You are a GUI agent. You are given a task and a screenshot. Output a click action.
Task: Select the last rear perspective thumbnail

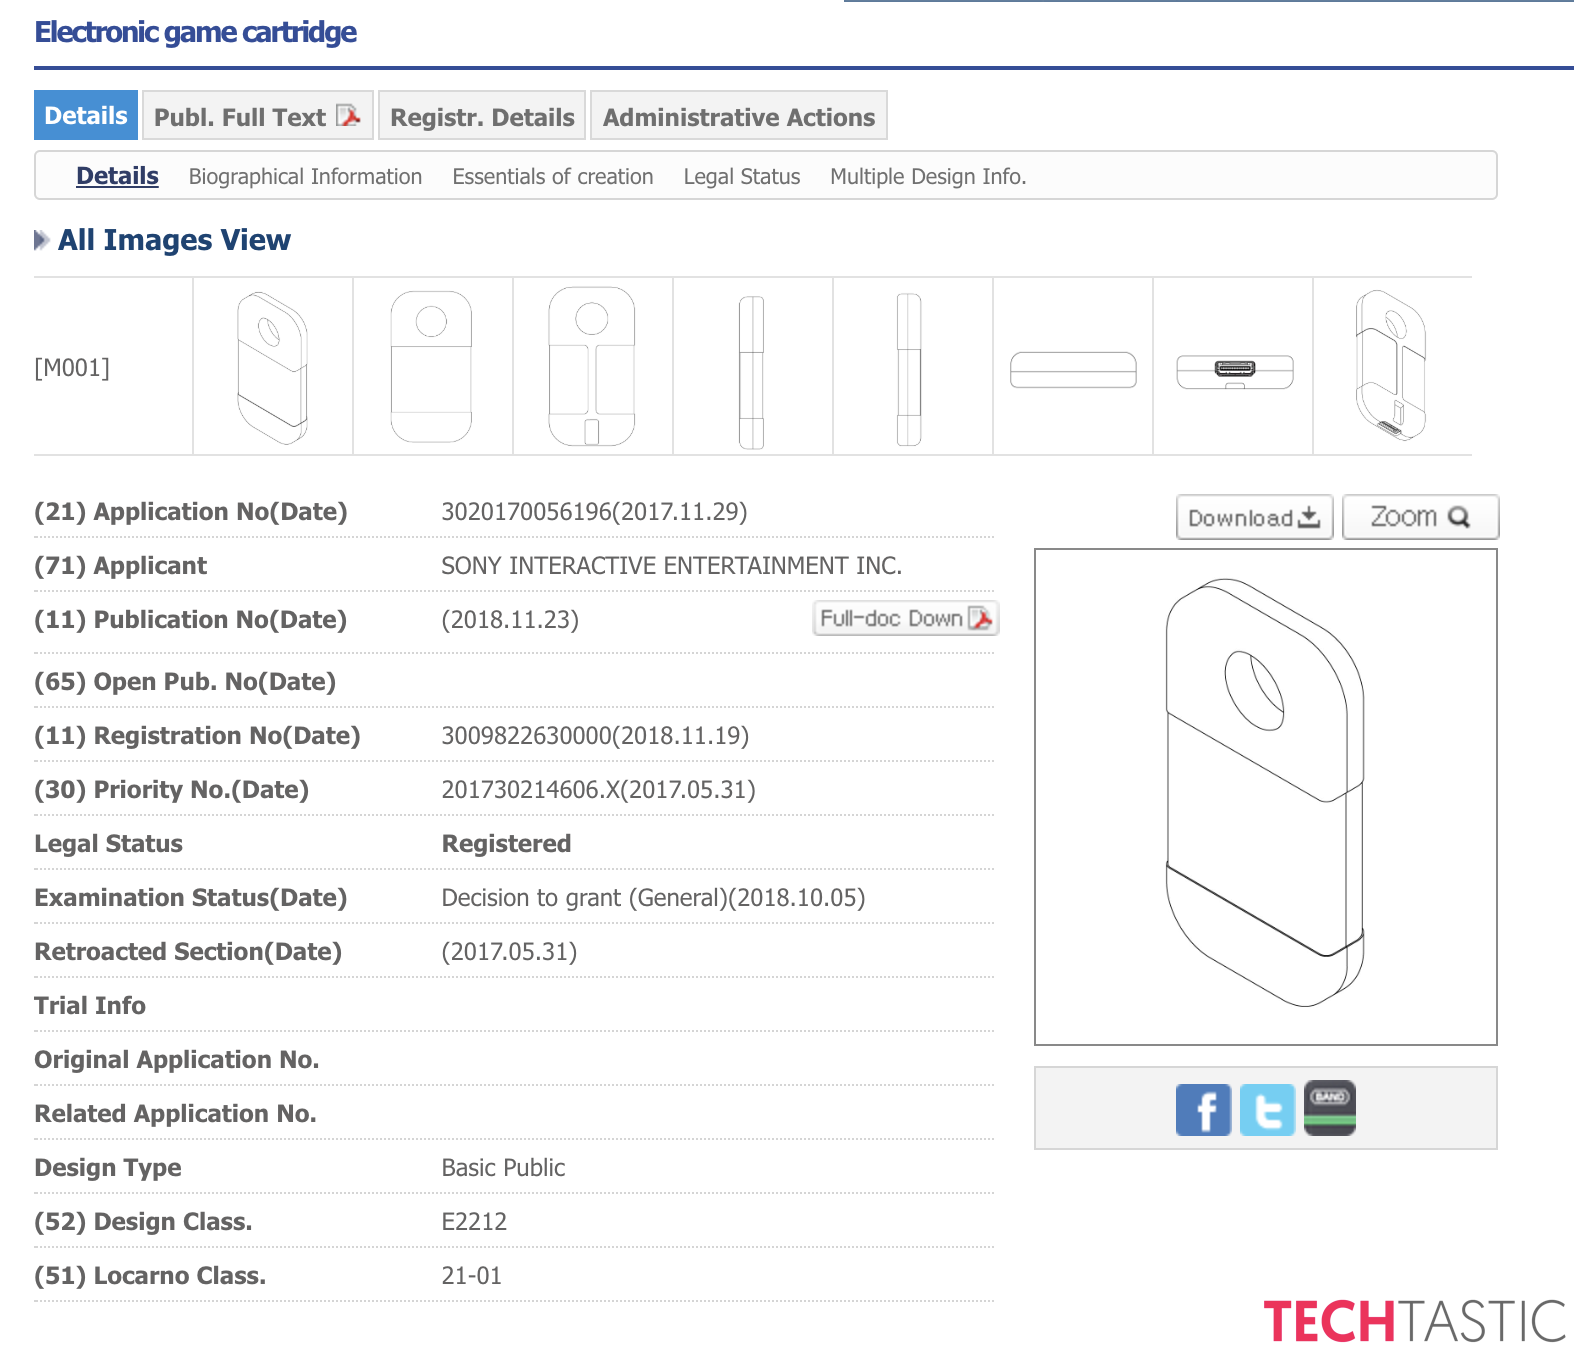[x=1391, y=367]
